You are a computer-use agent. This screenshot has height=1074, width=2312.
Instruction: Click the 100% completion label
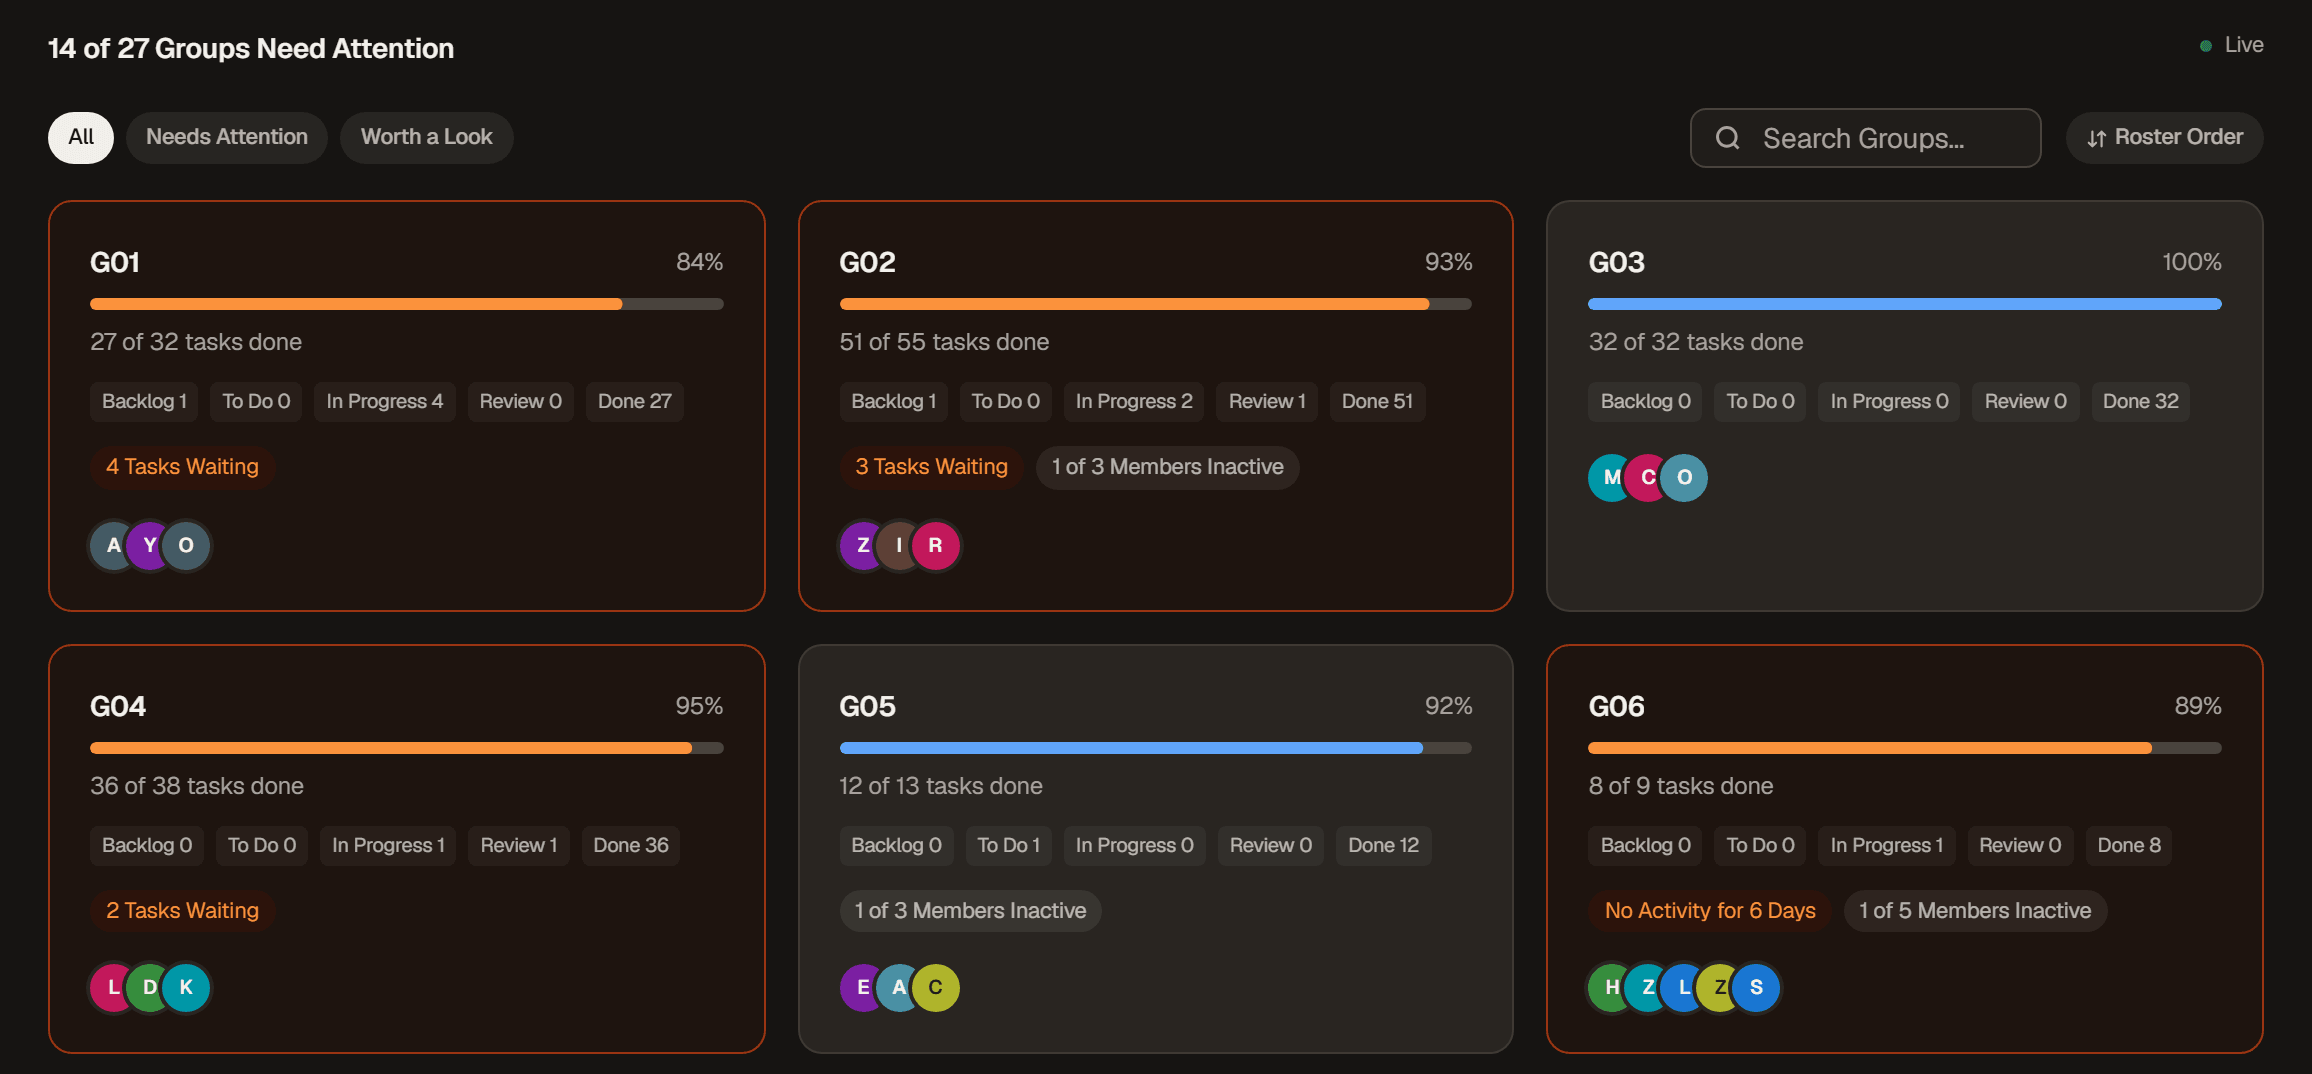(x=2191, y=262)
